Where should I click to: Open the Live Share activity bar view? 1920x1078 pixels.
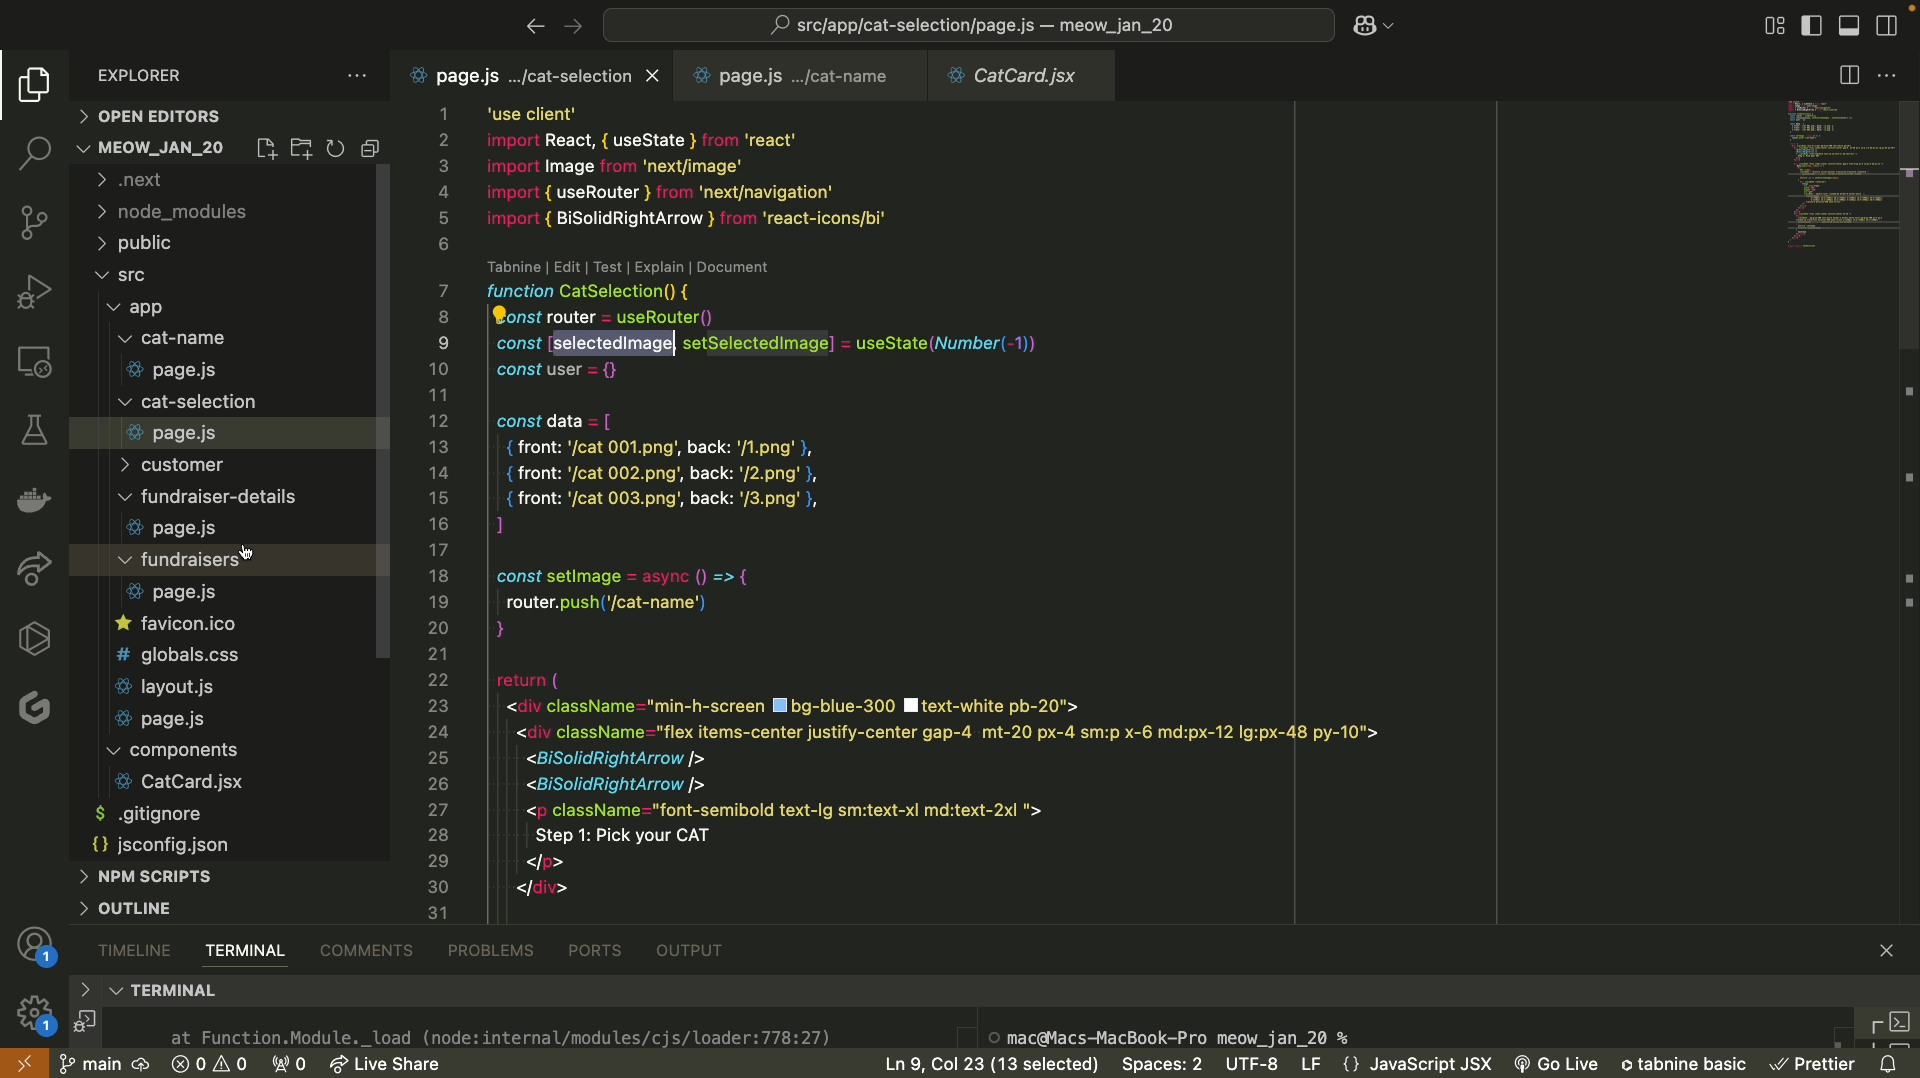pyautogui.click(x=34, y=569)
